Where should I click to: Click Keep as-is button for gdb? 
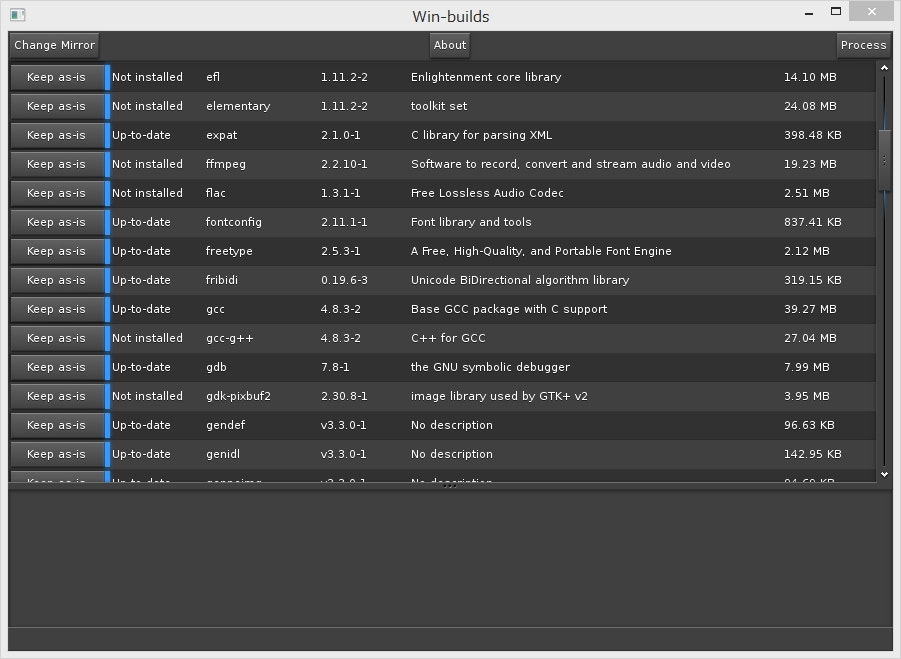[57, 367]
